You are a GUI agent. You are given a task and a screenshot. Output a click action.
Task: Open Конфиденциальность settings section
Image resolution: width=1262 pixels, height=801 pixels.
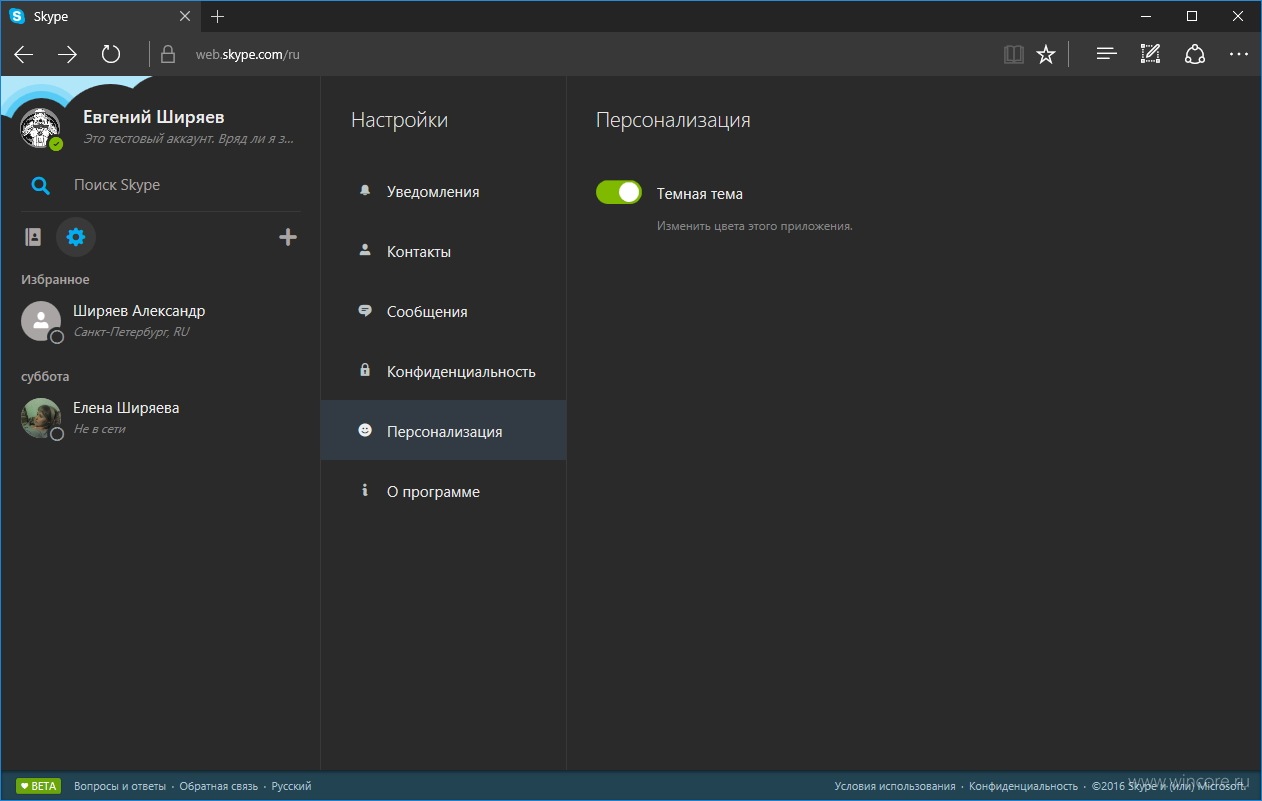point(443,372)
